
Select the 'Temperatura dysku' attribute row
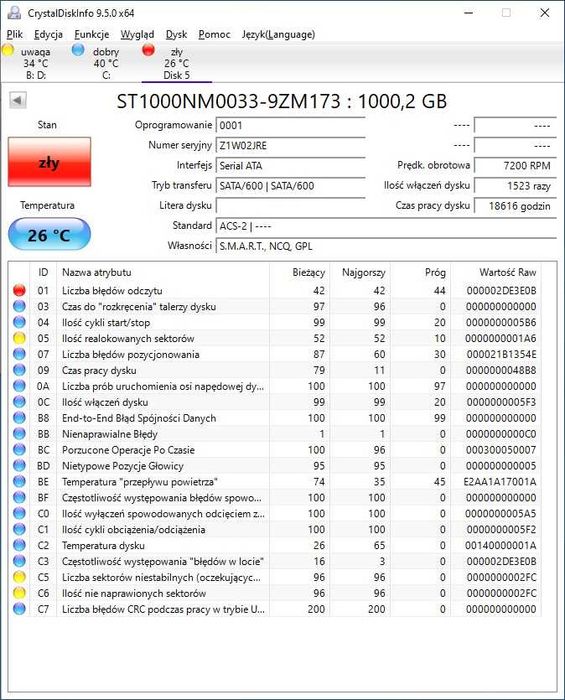[276, 546]
